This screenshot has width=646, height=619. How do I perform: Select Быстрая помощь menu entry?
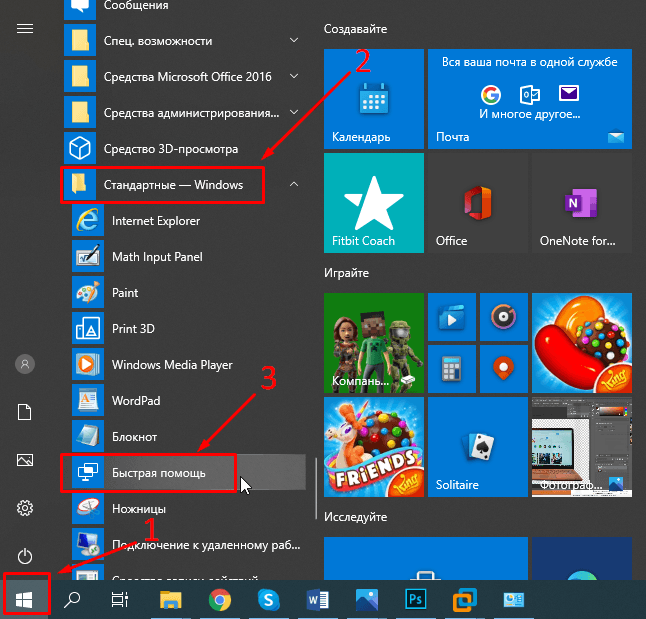click(x=158, y=473)
